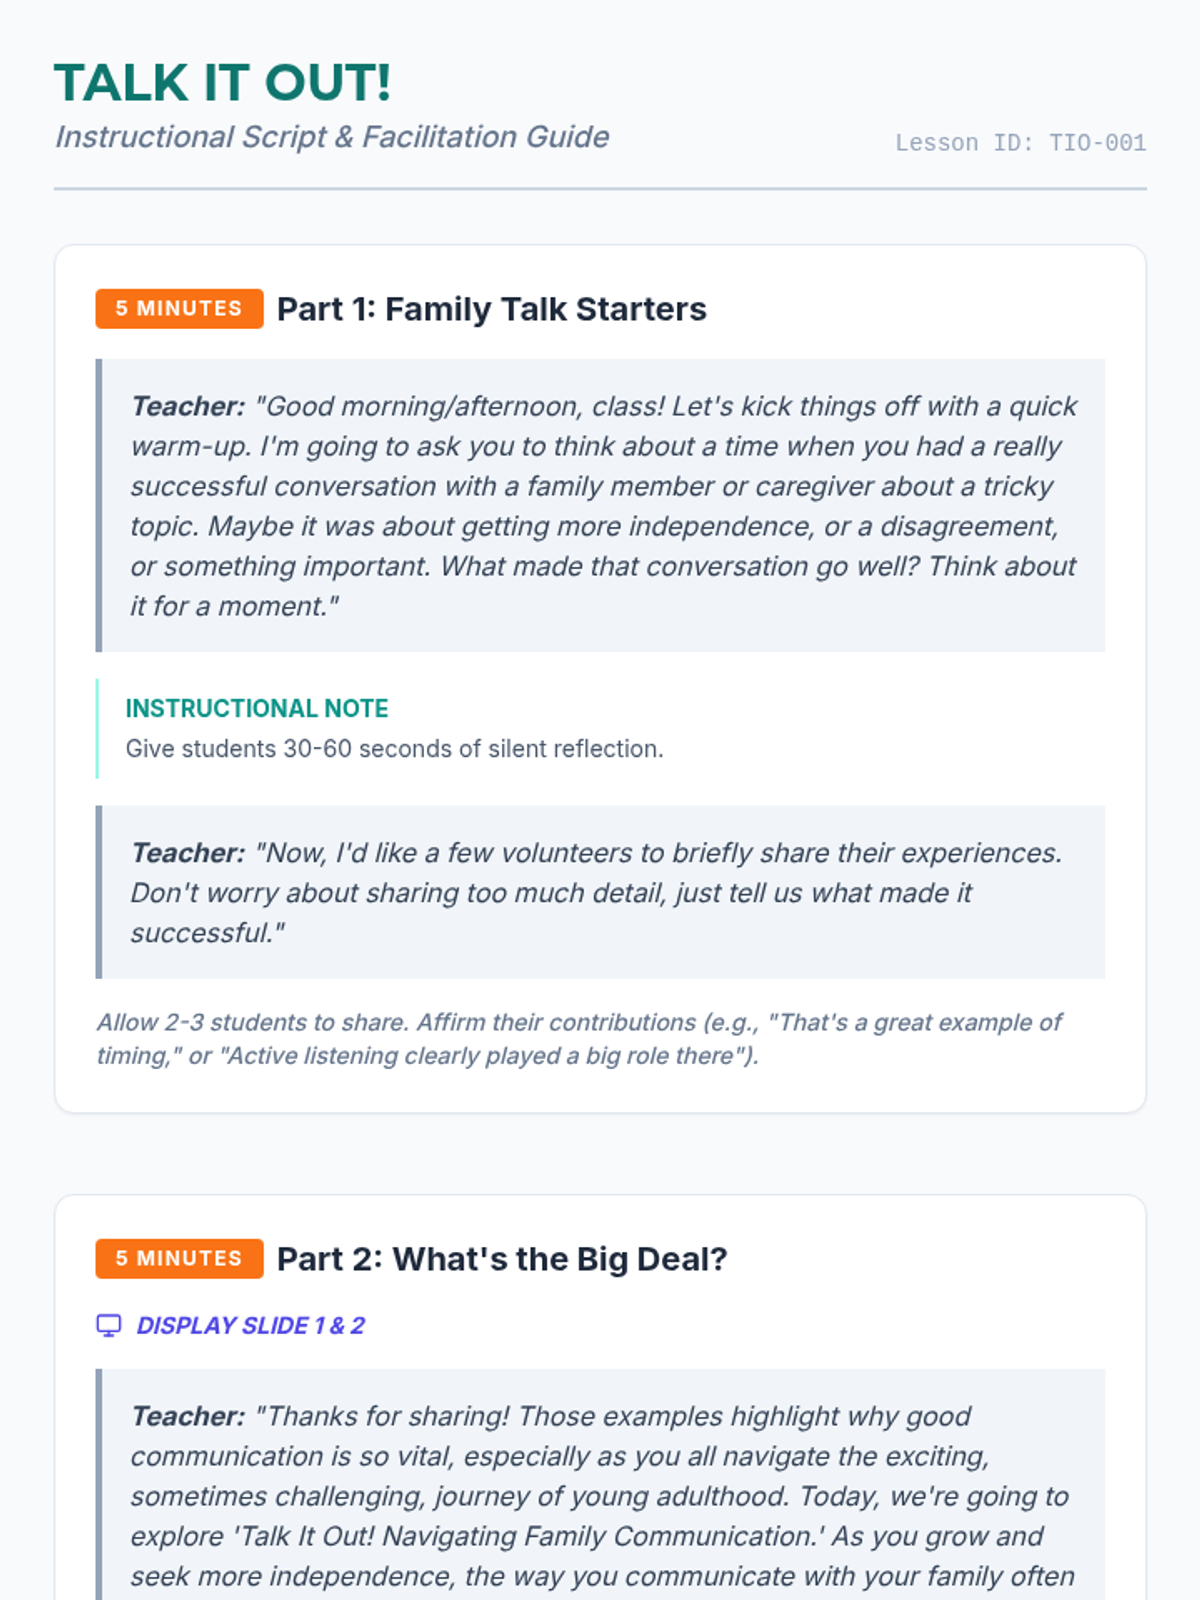1200x1600 pixels.
Task: Click the Part 2: What's the Big Deal? heading
Action: pyautogui.click(x=502, y=1259)
